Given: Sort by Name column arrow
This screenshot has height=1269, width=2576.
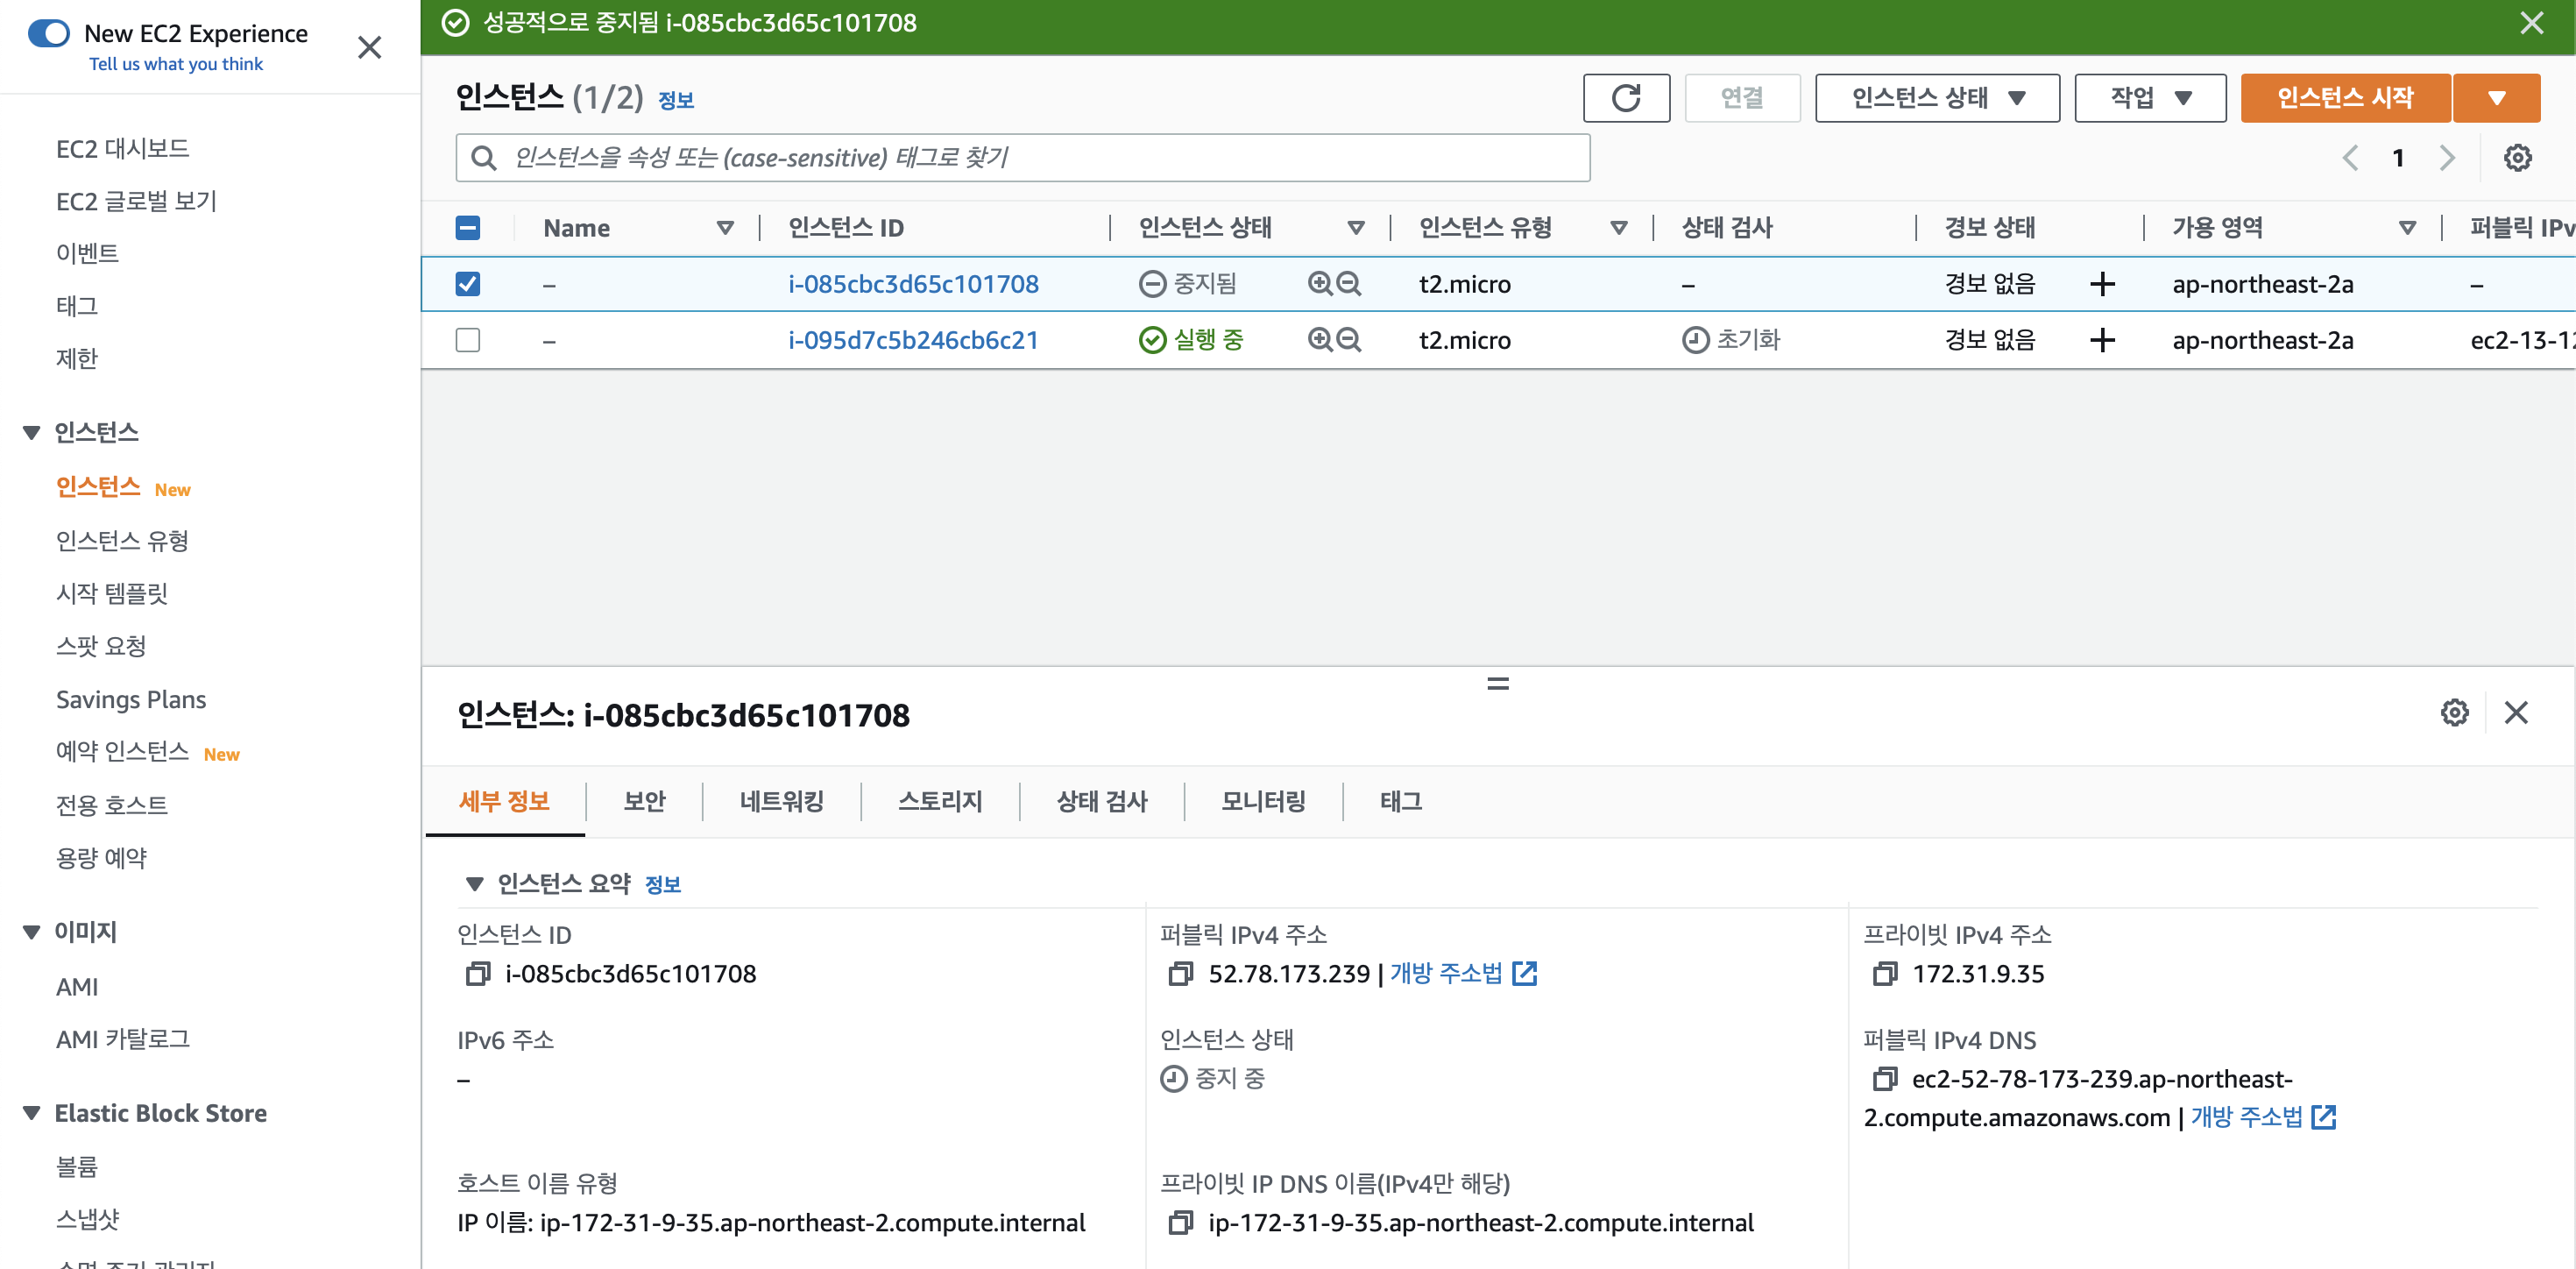Looking at the screenshot, I should point(725,228).
